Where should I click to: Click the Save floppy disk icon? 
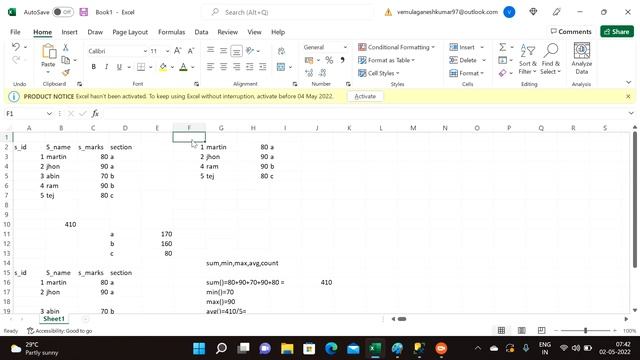tap(84, 12)
